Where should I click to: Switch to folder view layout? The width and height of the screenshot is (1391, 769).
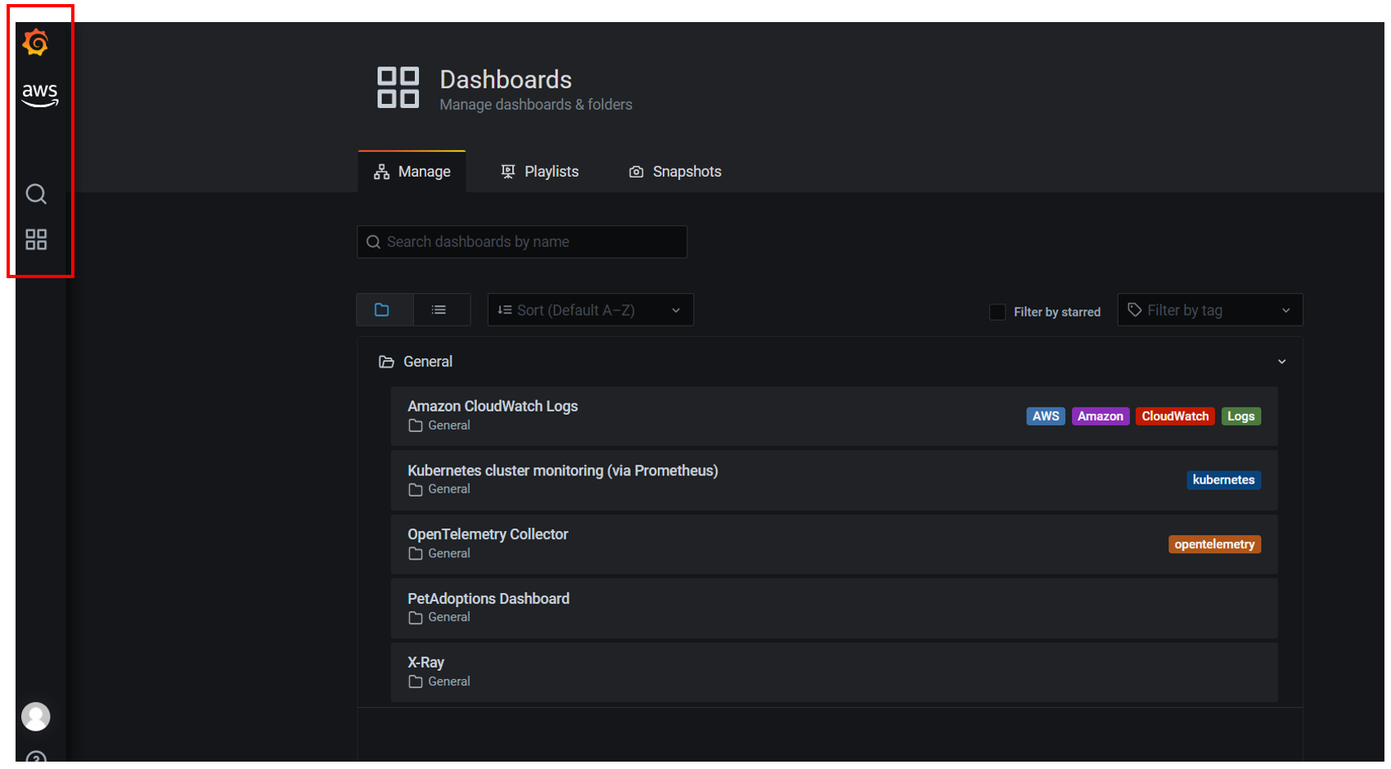382,310
